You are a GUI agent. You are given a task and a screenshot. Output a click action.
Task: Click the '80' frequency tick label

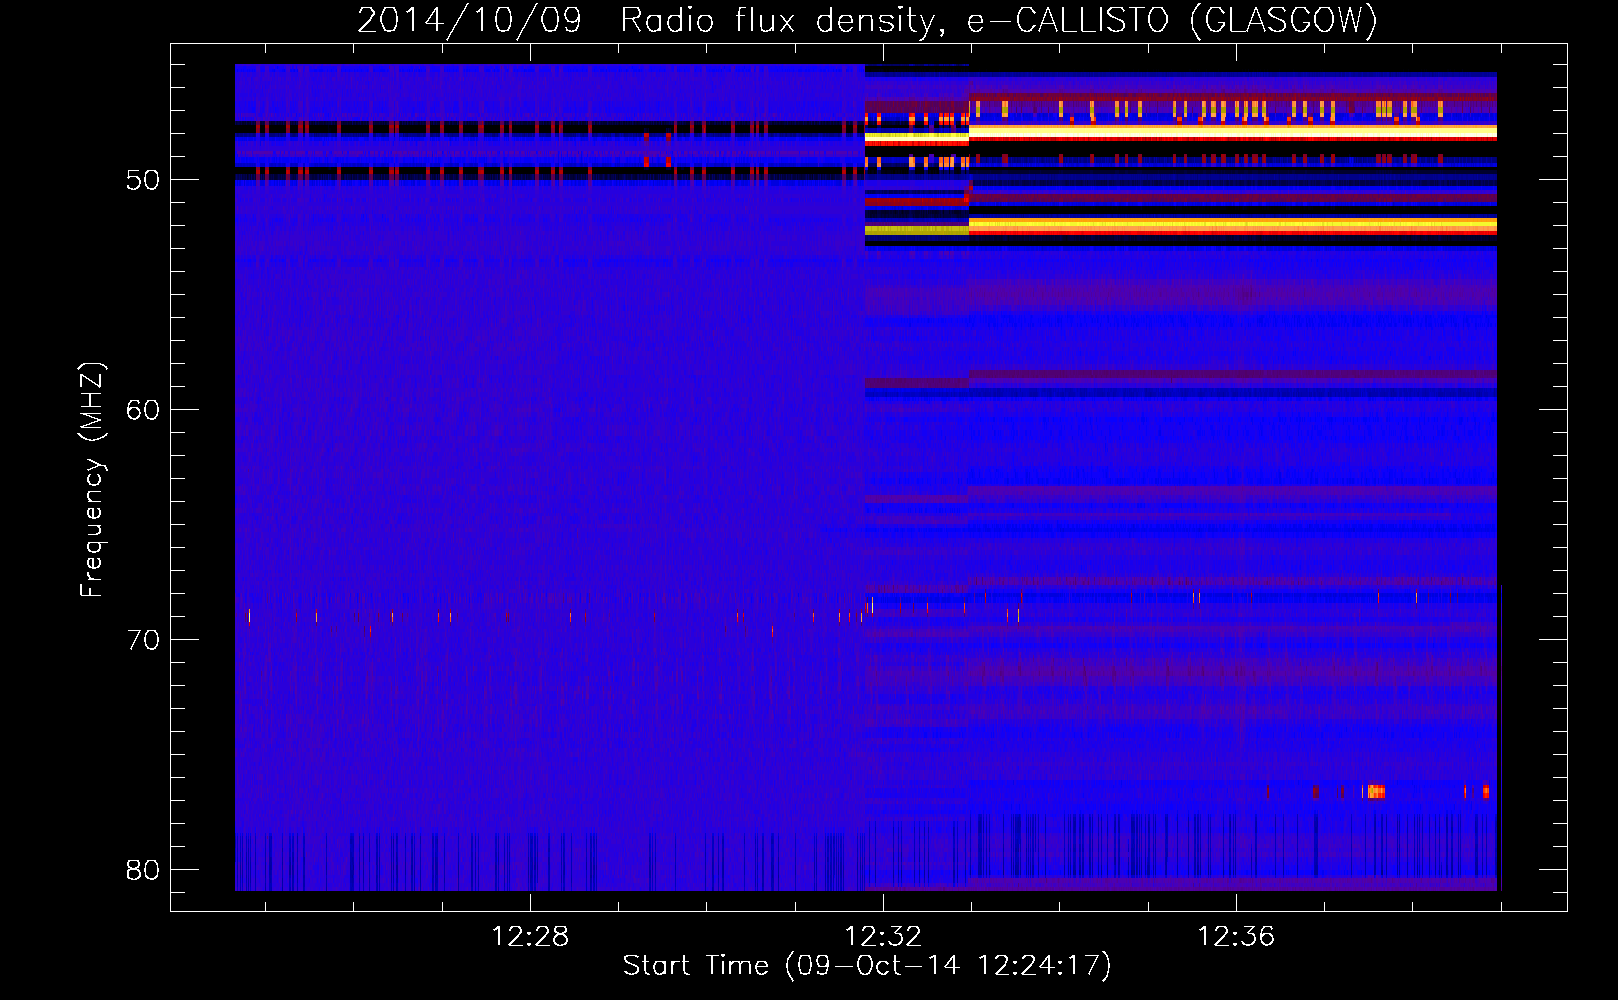click(143, 870)
